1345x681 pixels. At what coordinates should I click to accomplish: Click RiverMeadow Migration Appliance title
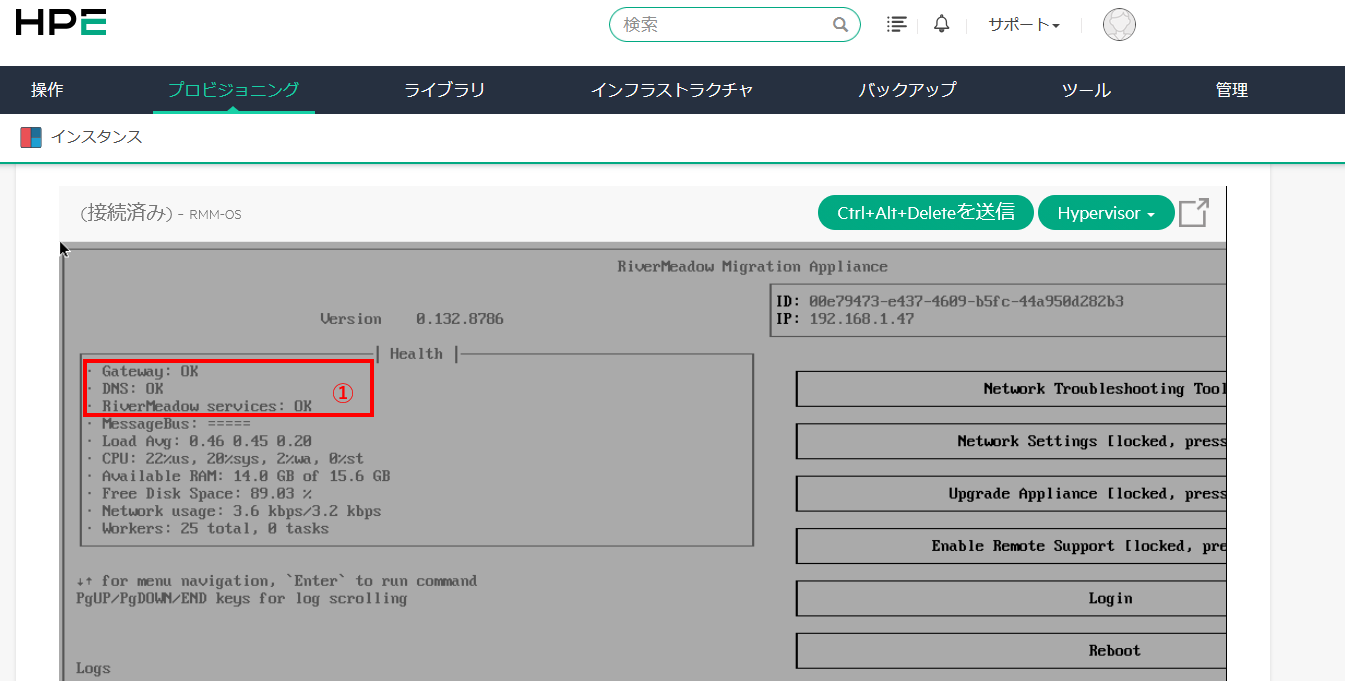[x=752, y=267]
